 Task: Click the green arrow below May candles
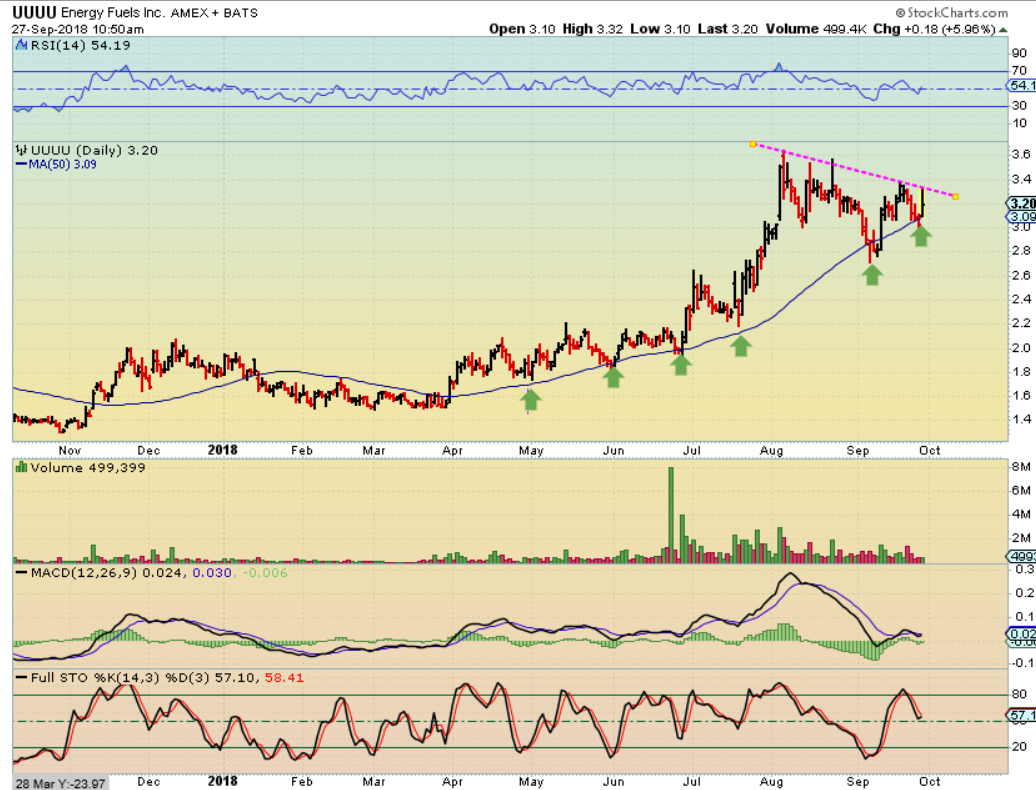531,400
